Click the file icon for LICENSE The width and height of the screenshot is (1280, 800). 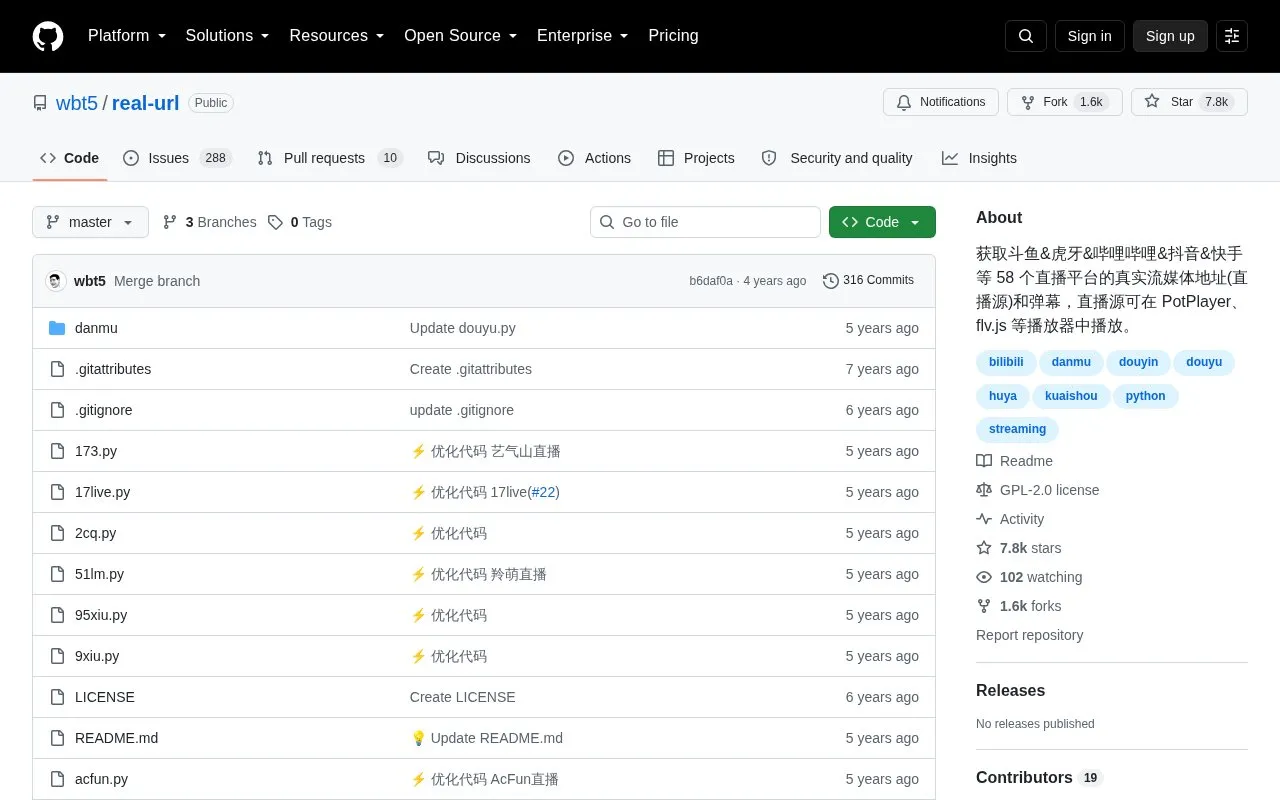coord(57,697)
